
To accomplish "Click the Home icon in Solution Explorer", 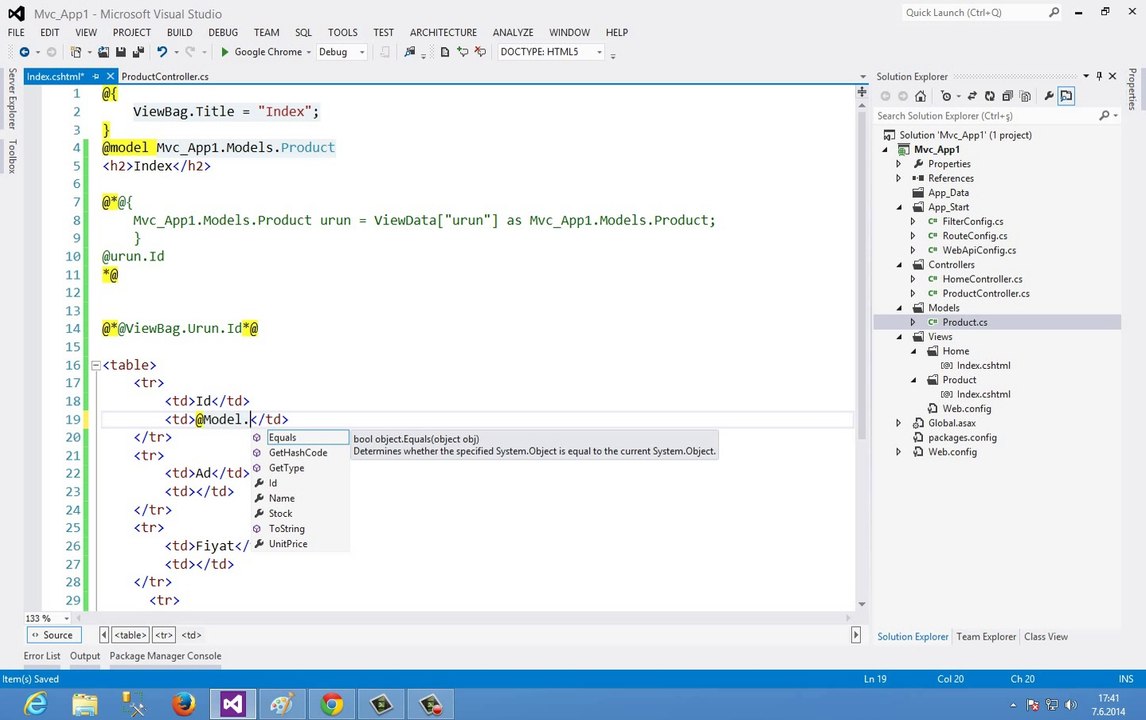I will pyautogui.click(x=920, y=96).
